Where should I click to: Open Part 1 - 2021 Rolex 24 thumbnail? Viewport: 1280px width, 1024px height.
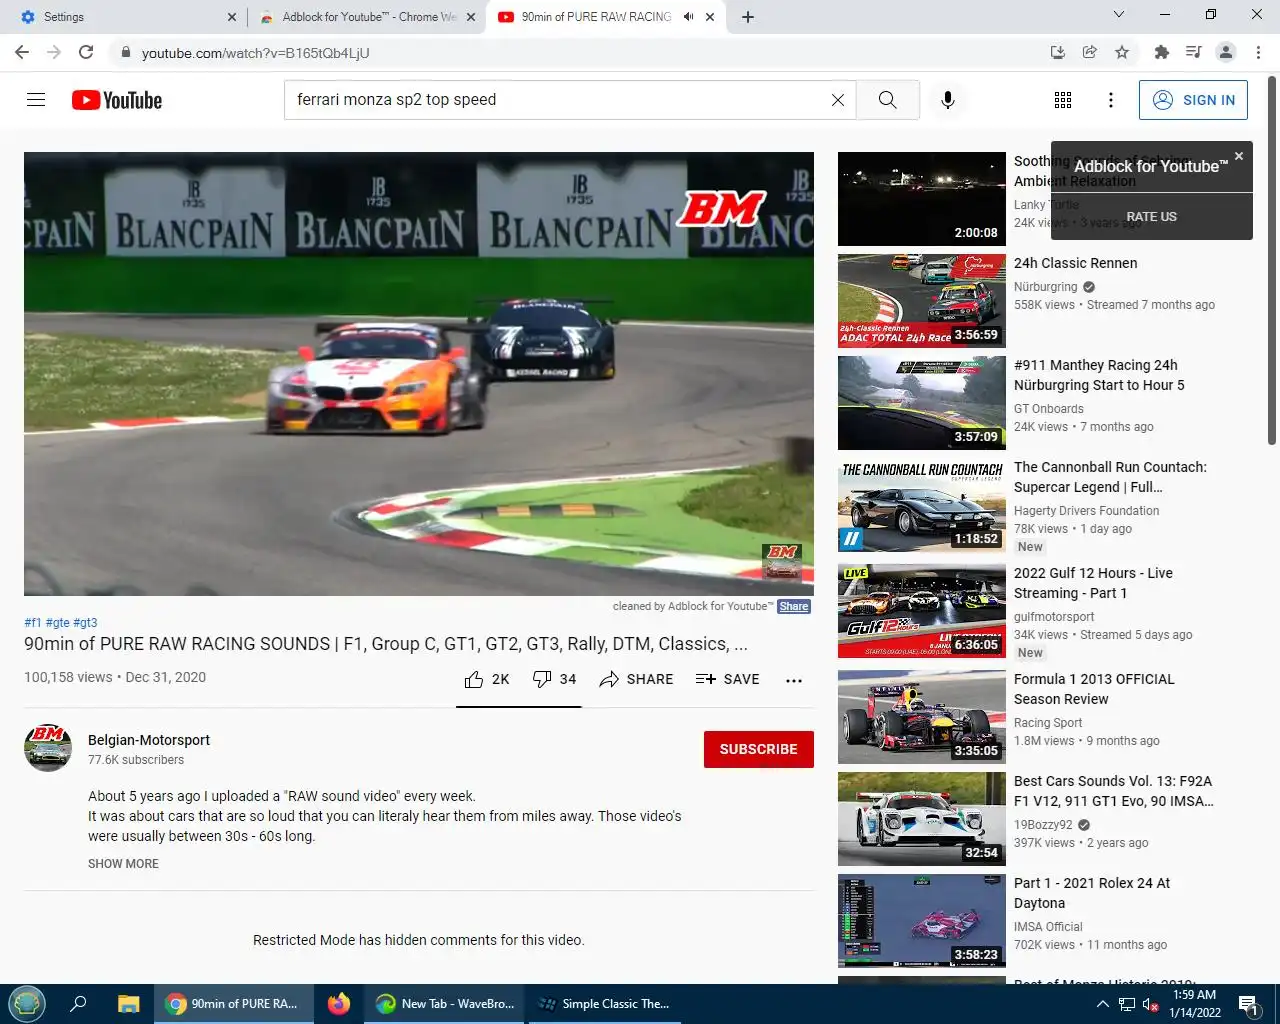[x=922, y=921]
